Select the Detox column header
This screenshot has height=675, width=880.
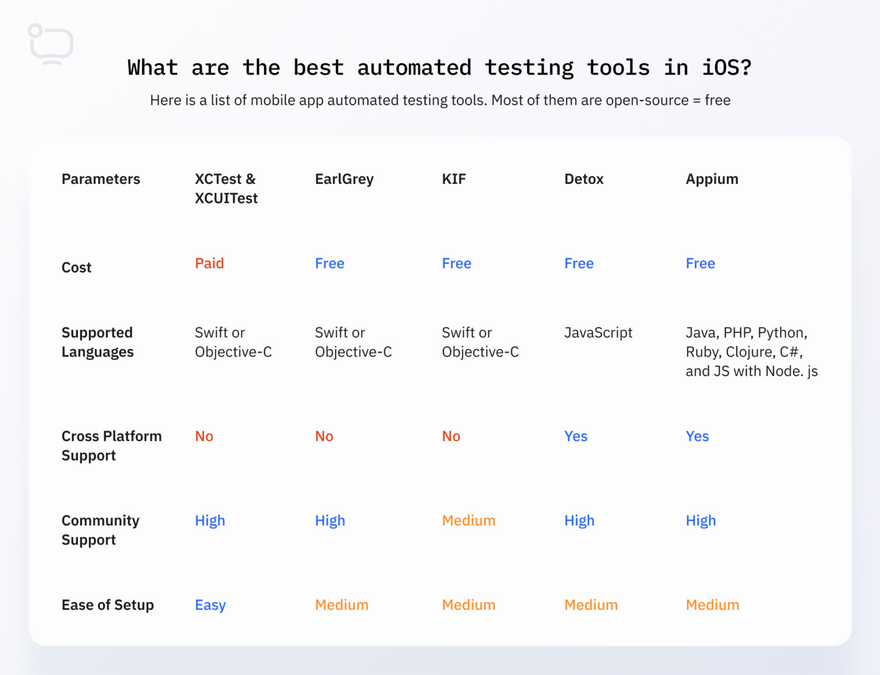click(584, 179)
